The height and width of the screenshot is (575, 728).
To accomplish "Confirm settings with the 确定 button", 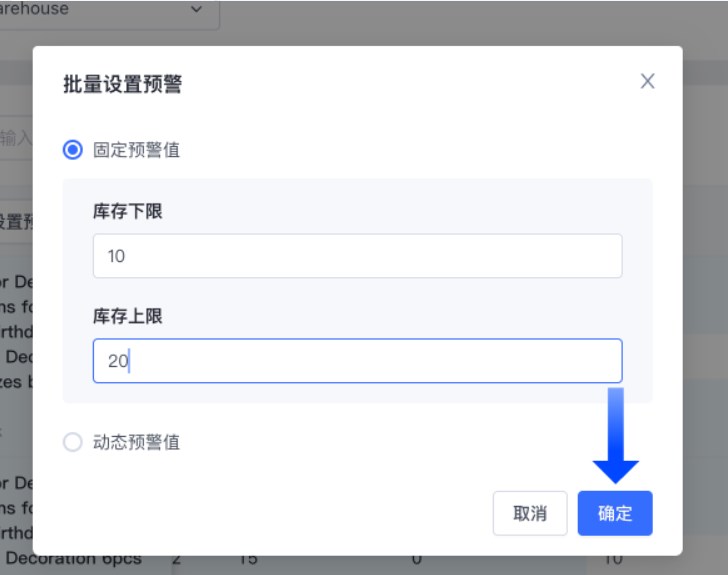I will [614, 513].
